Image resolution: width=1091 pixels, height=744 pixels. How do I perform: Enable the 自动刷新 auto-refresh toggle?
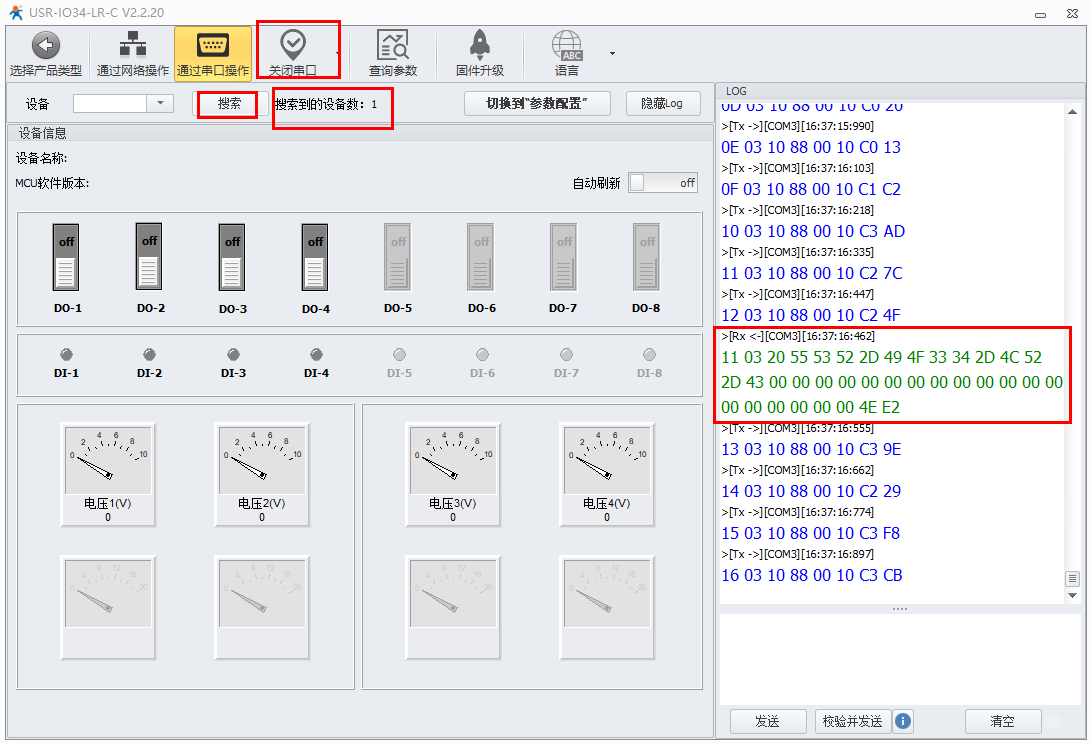pos(663,183)
